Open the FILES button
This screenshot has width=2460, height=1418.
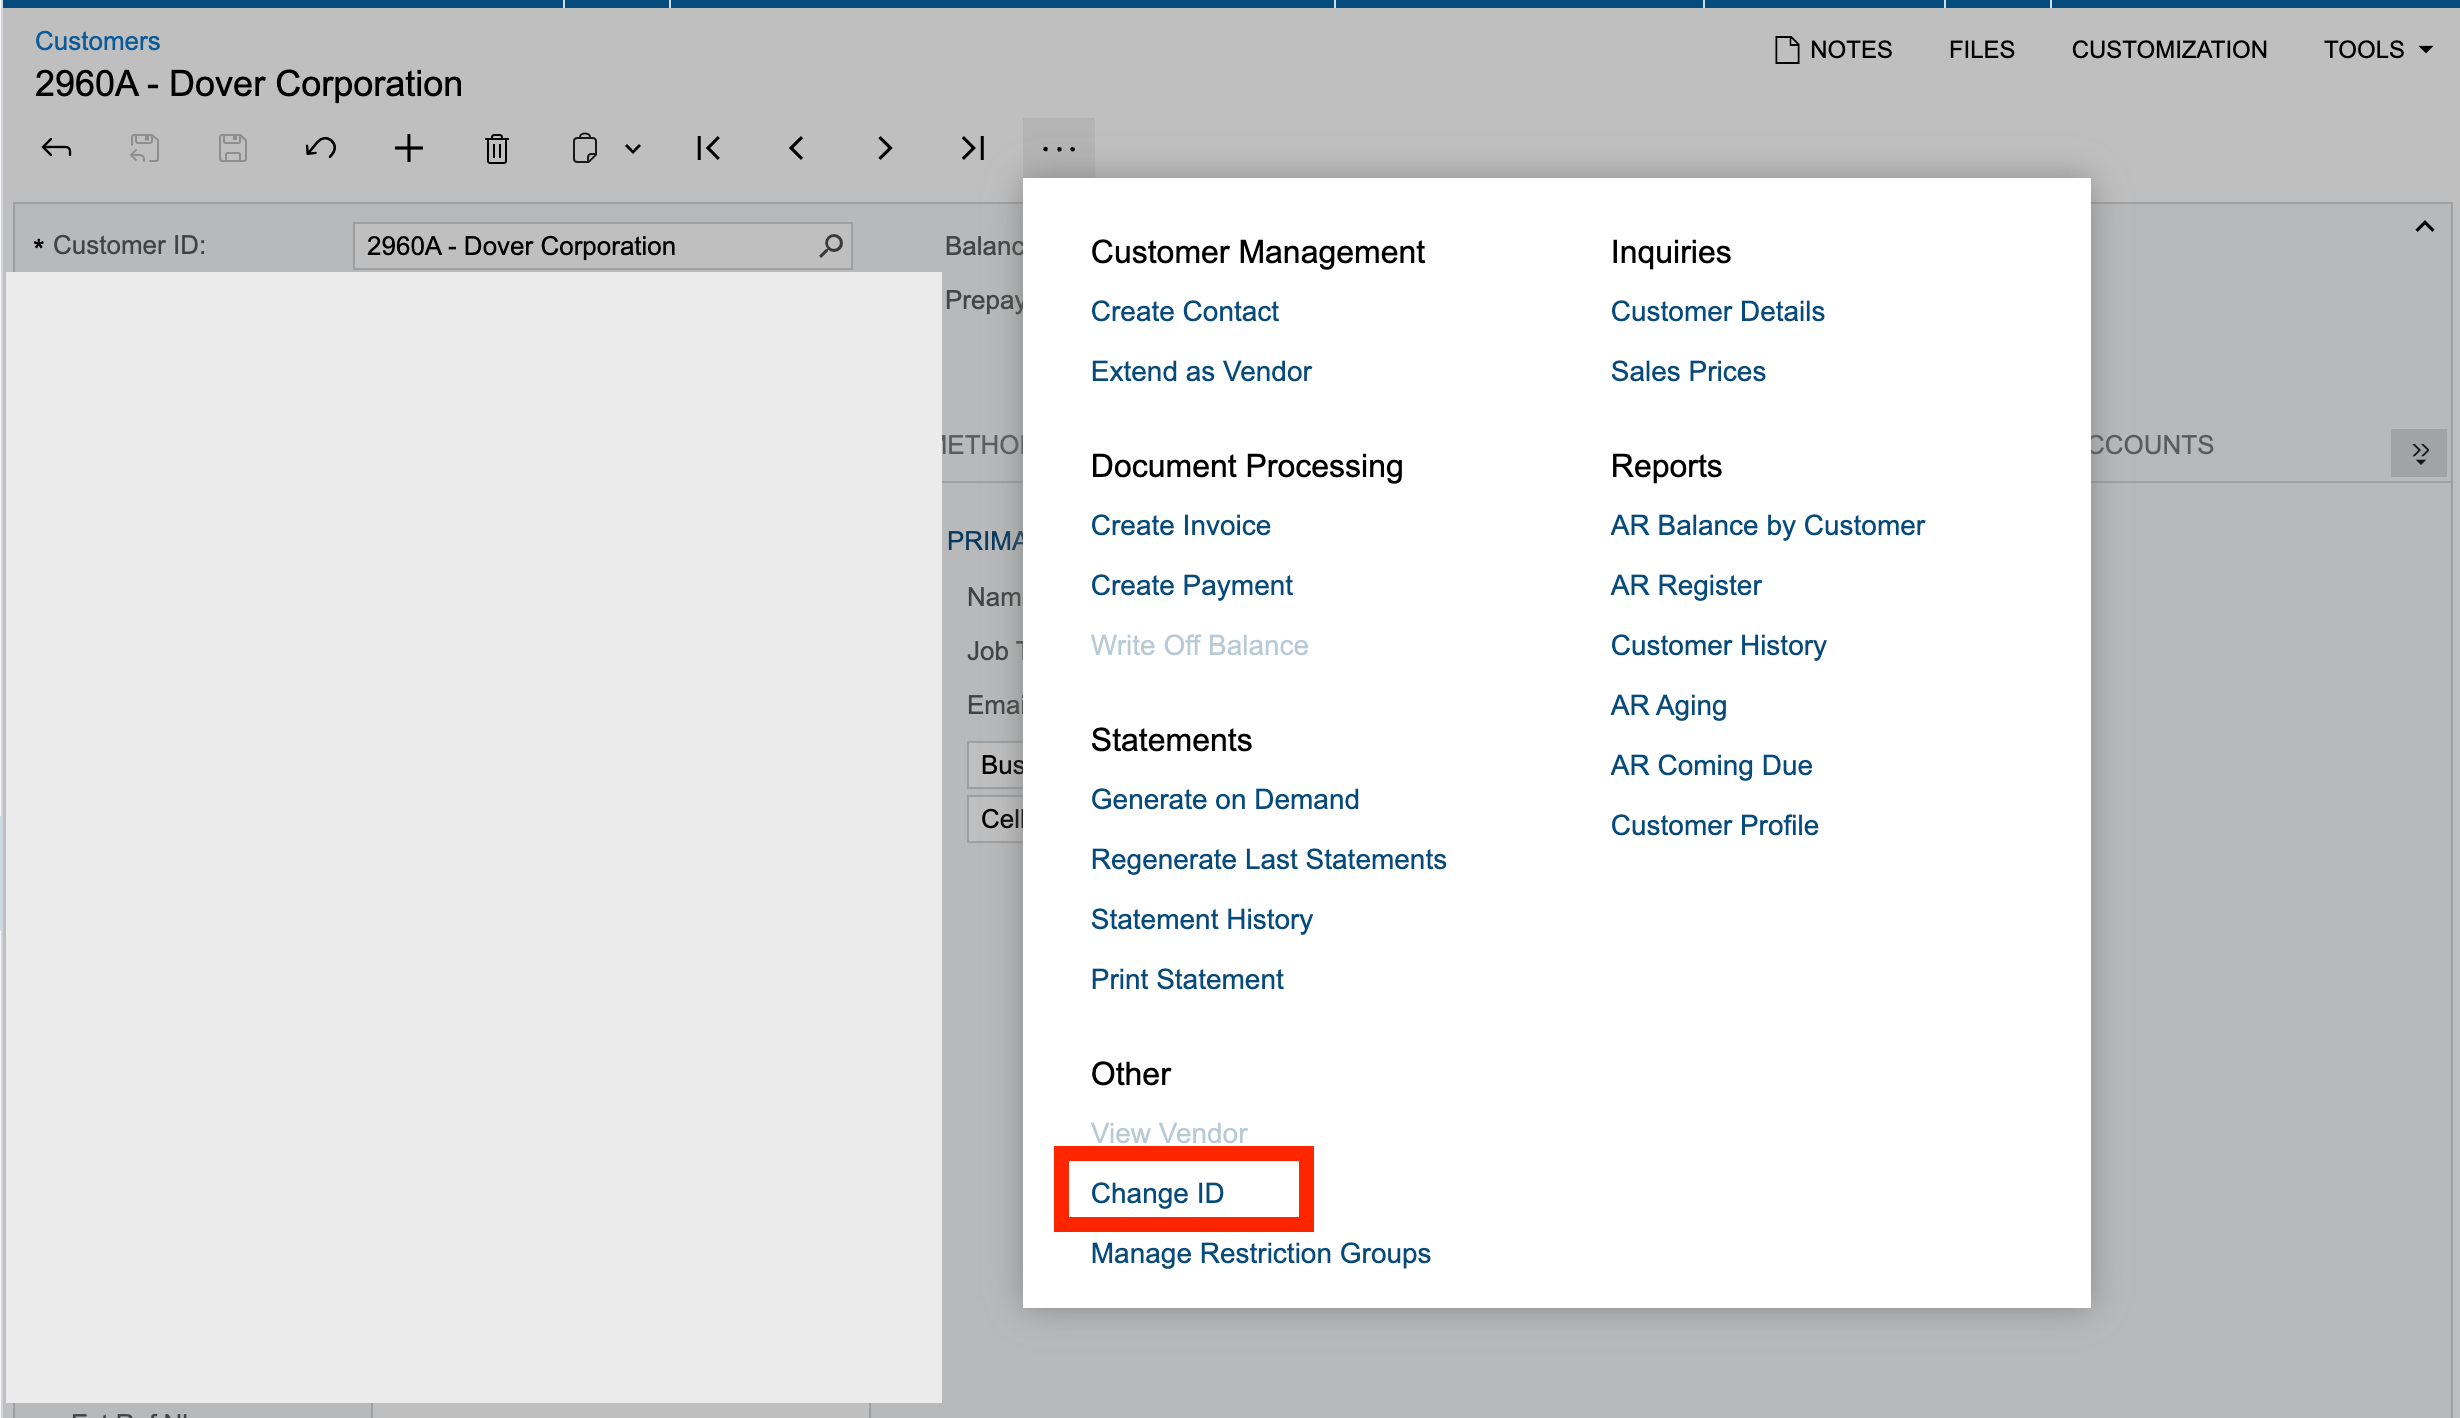click(1982, 49)
